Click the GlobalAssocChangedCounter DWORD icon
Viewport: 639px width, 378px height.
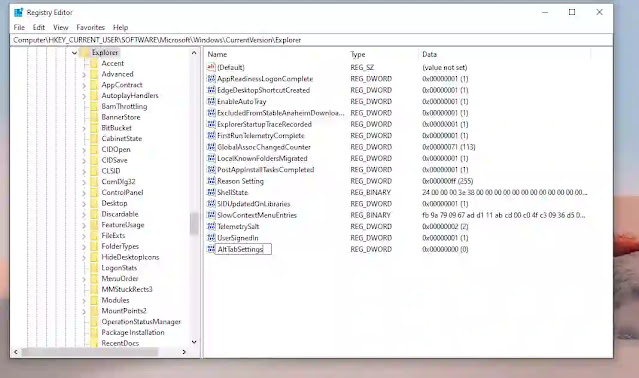coord(211,147)
